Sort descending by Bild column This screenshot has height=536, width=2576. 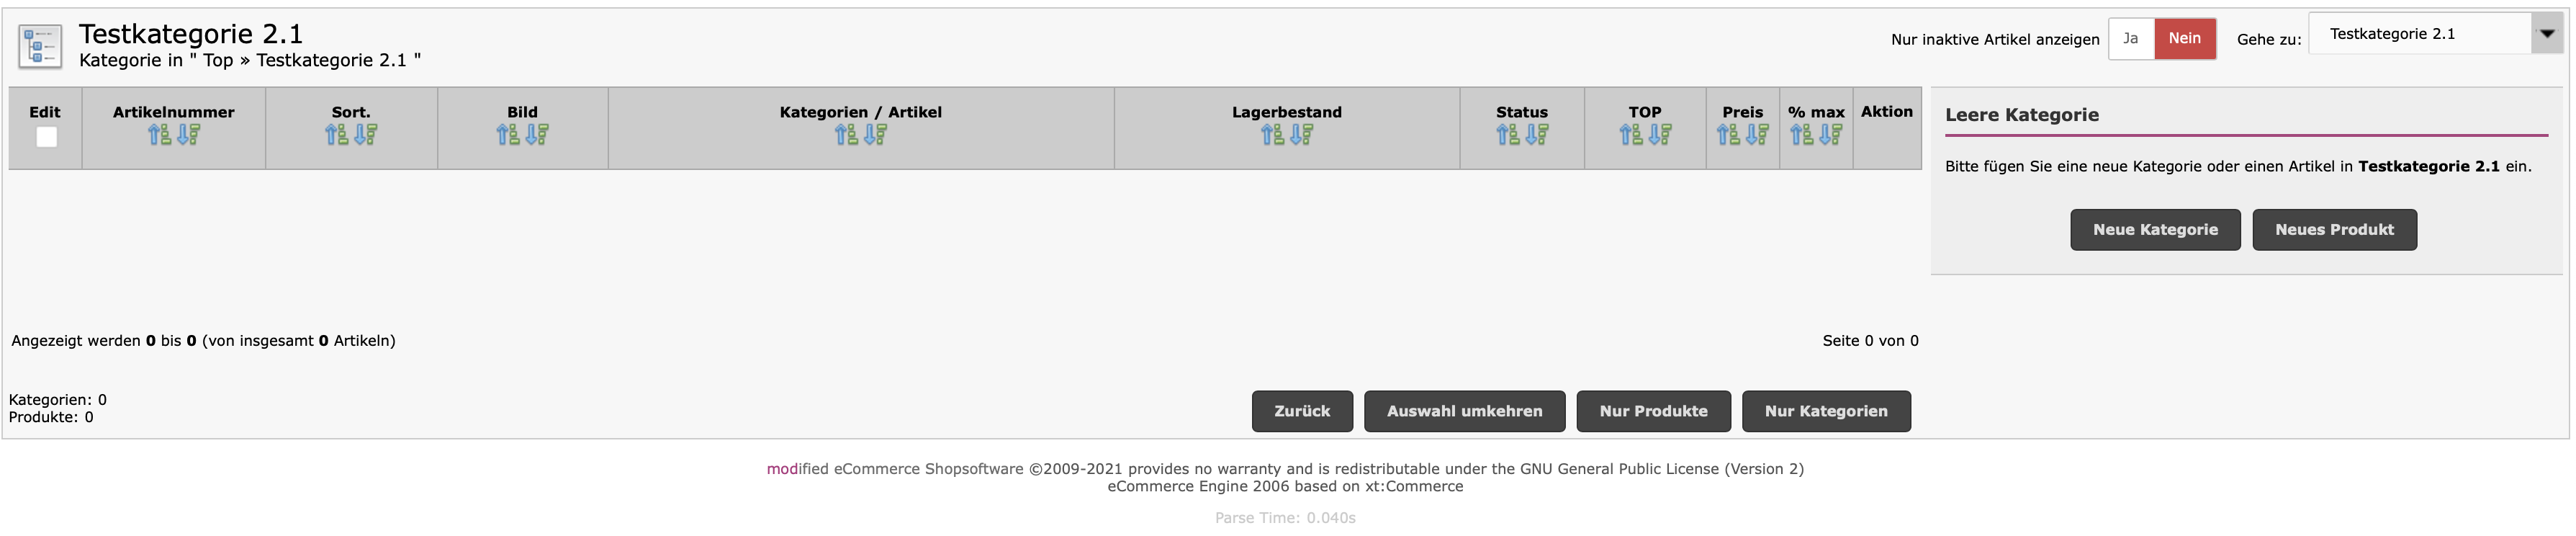[537, 134]
